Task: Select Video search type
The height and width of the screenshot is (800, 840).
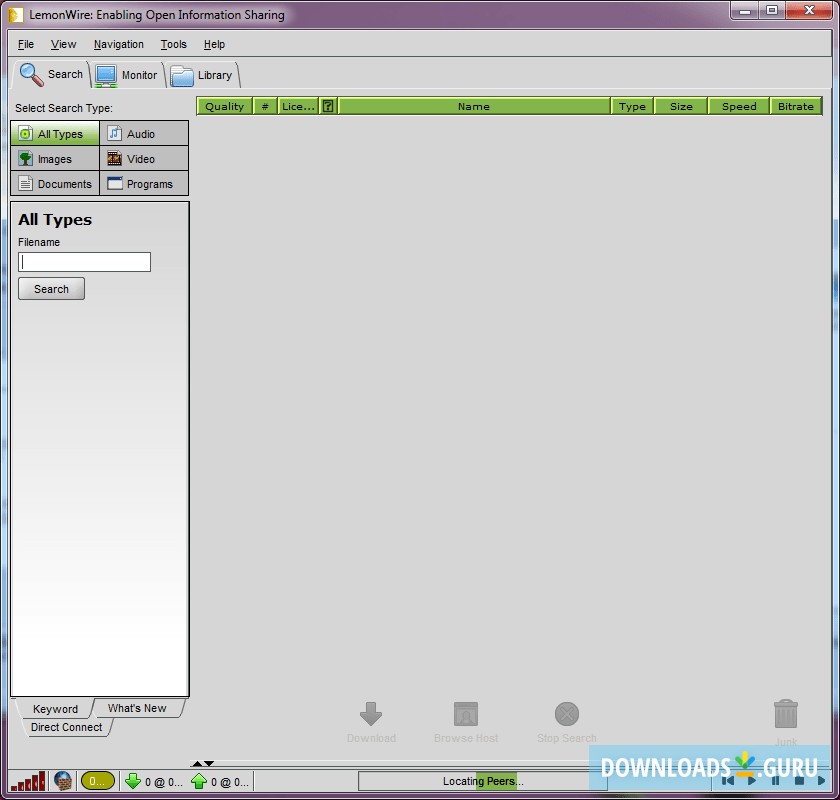Action: (x=144, y=159)
